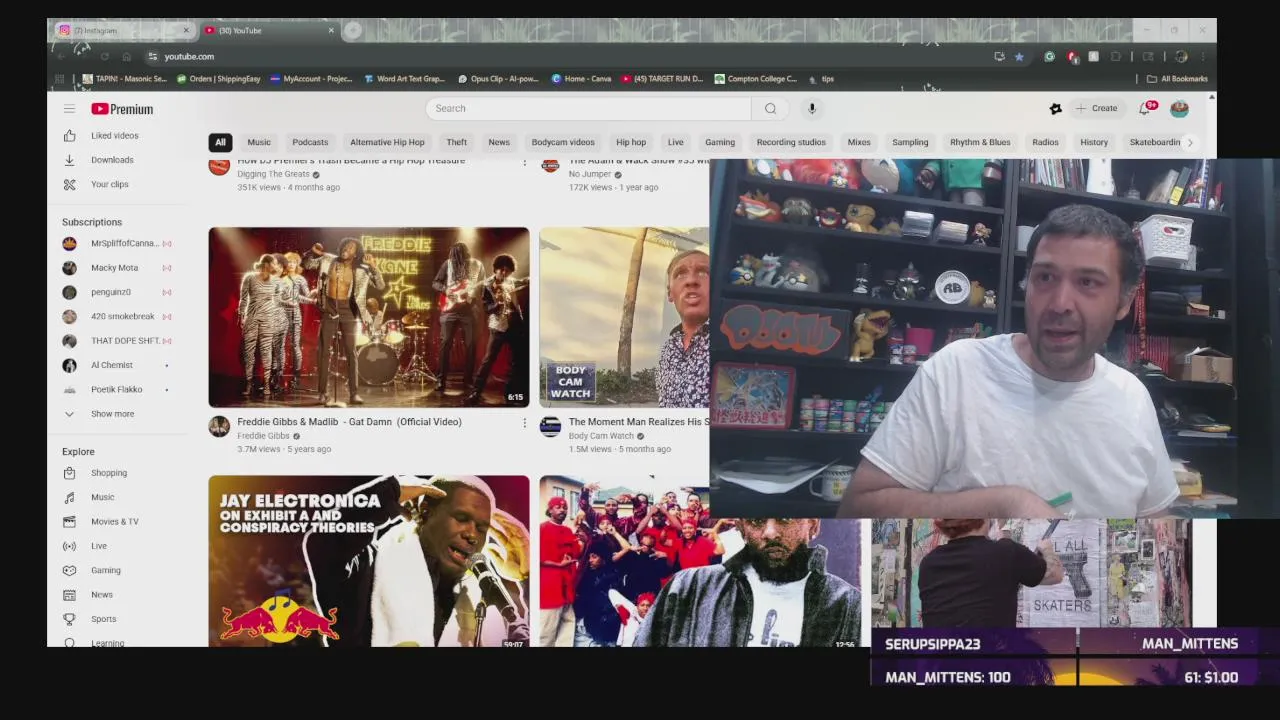Screen dimensions: 1280x720
Task: Open MrSpliffofCanna subscription channel
Action: click(115, 243)
